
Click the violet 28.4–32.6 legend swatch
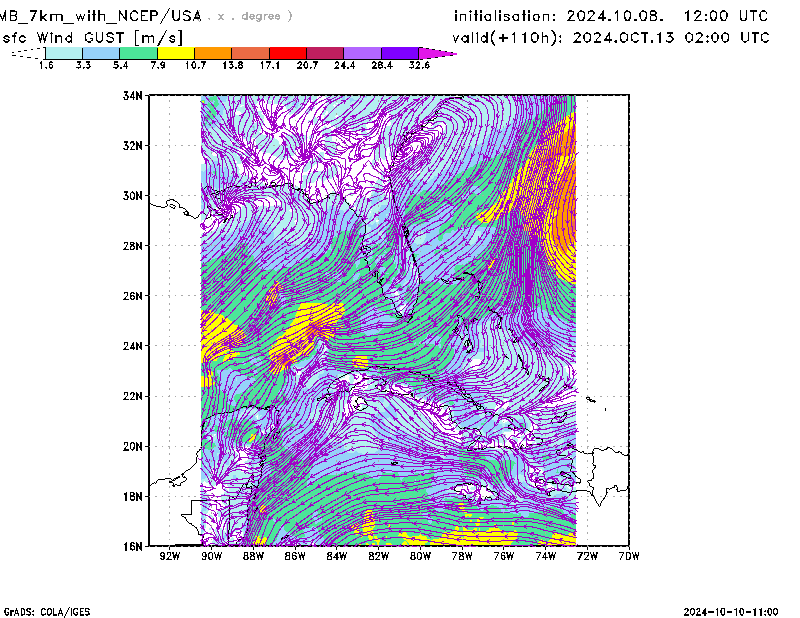point(400,53)
